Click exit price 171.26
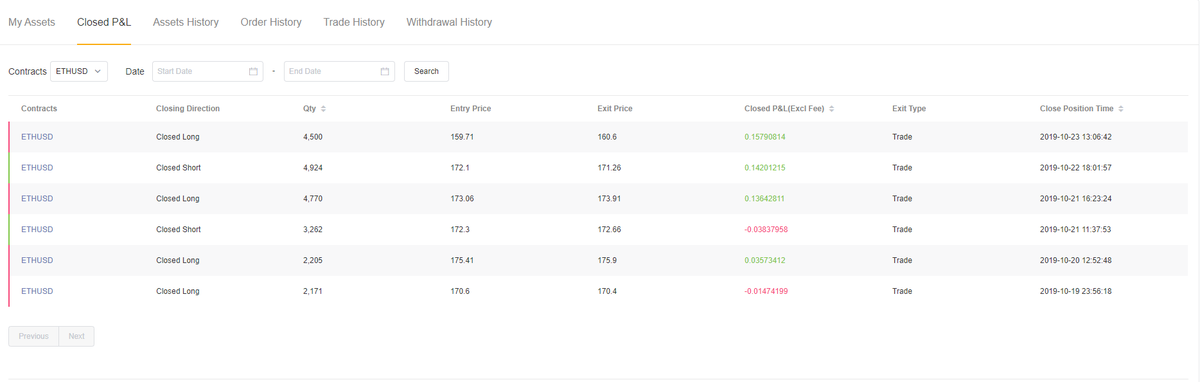Screen dimensions: 1200x382 609,167
